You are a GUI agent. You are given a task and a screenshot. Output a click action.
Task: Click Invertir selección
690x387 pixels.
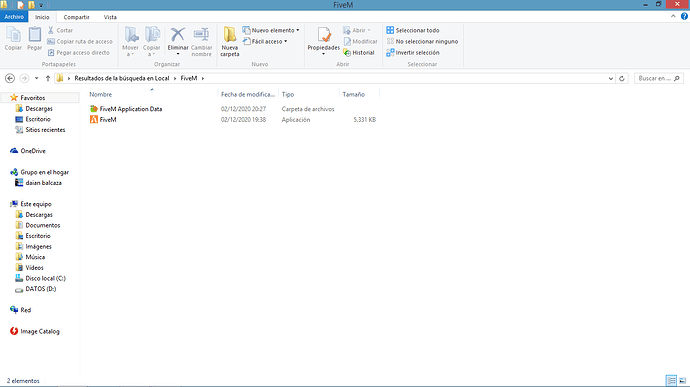point(413,52)
